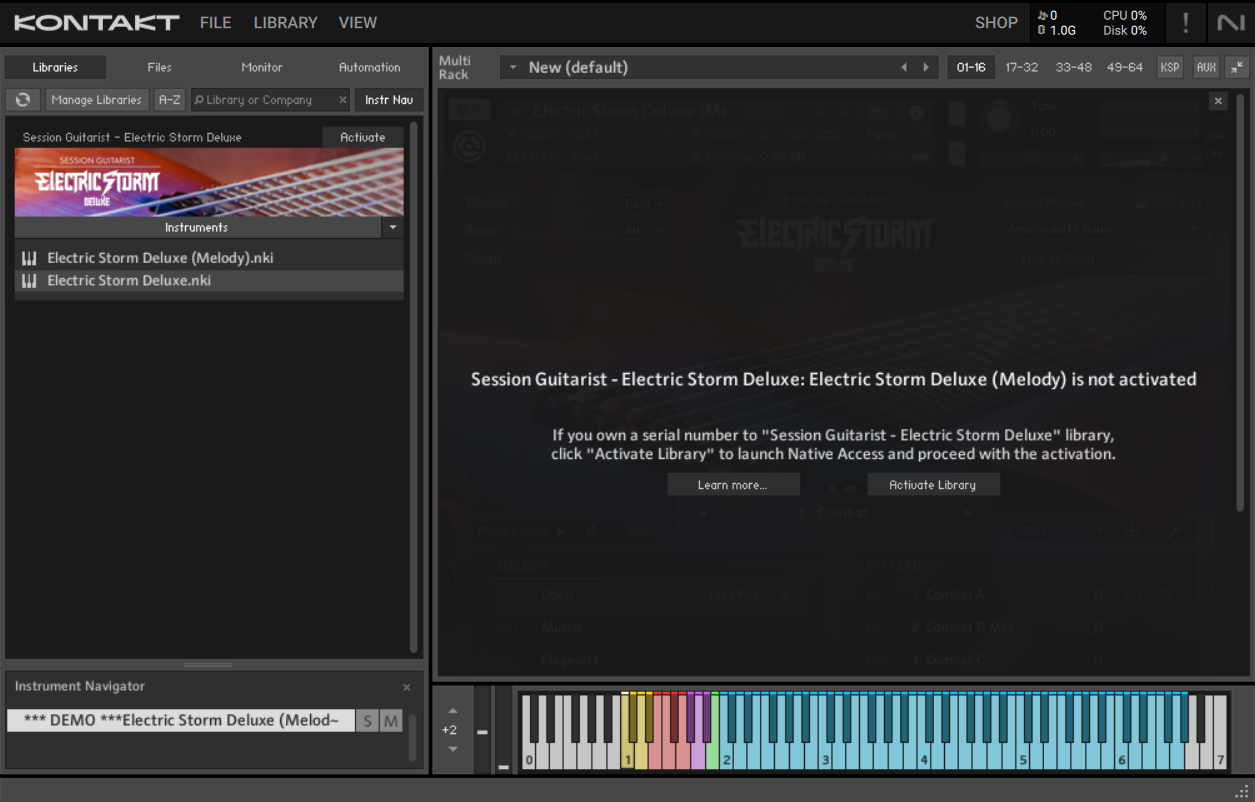
Task: Click the refresh libraries icon
Action: click(23, 100)
